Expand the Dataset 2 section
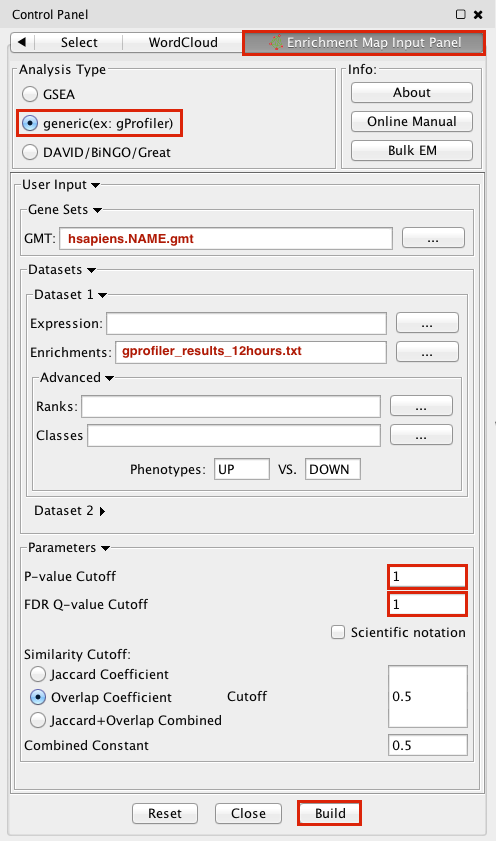This screenshot has width=496, height=841. click(x=102, y=511)
